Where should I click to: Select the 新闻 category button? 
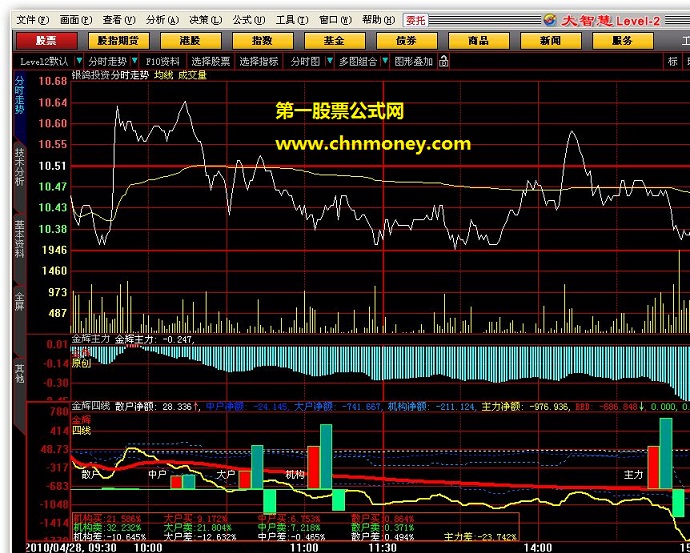(x=551, y=41)
